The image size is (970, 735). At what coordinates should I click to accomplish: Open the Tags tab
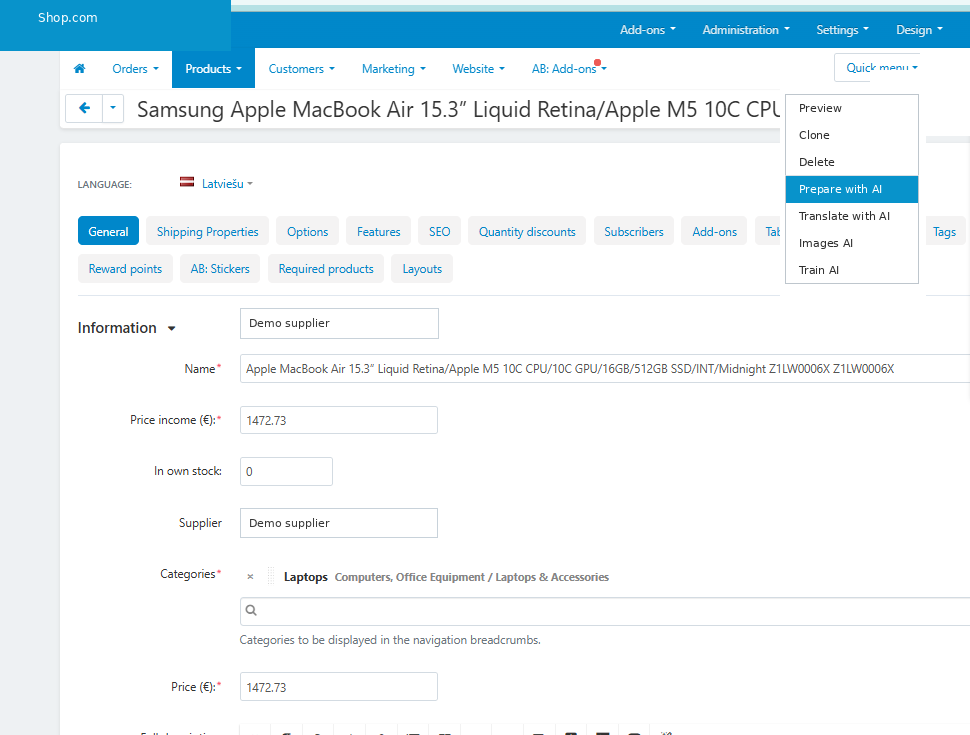944,231
